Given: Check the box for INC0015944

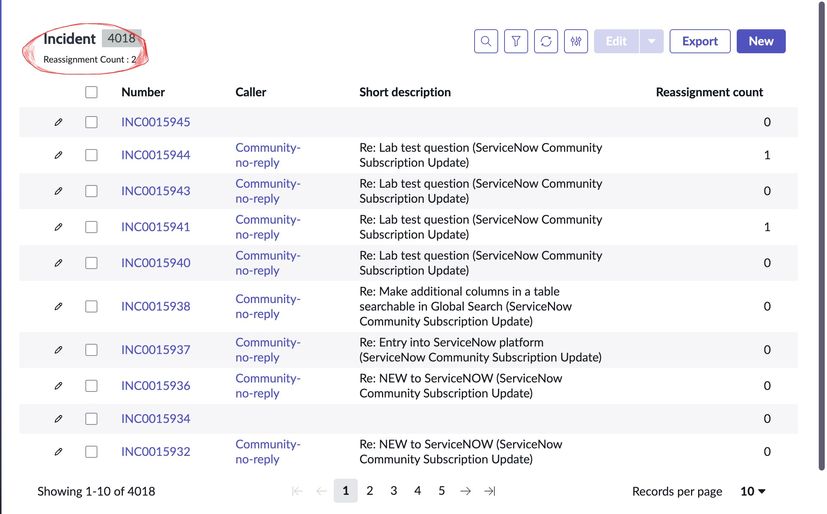Looking at the screenshot, I should tap(91, 155).
